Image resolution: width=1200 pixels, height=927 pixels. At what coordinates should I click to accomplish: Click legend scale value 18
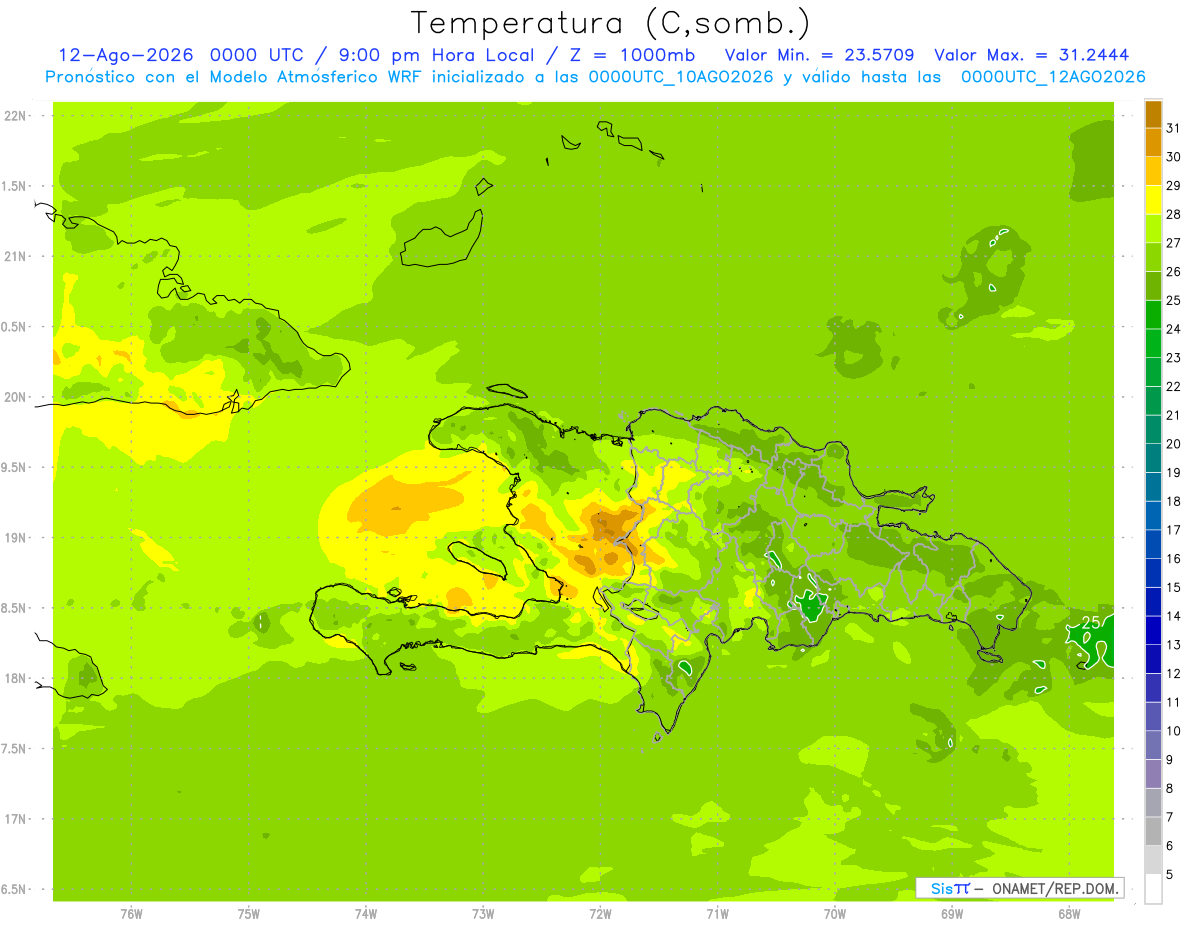pos(1174,501)
